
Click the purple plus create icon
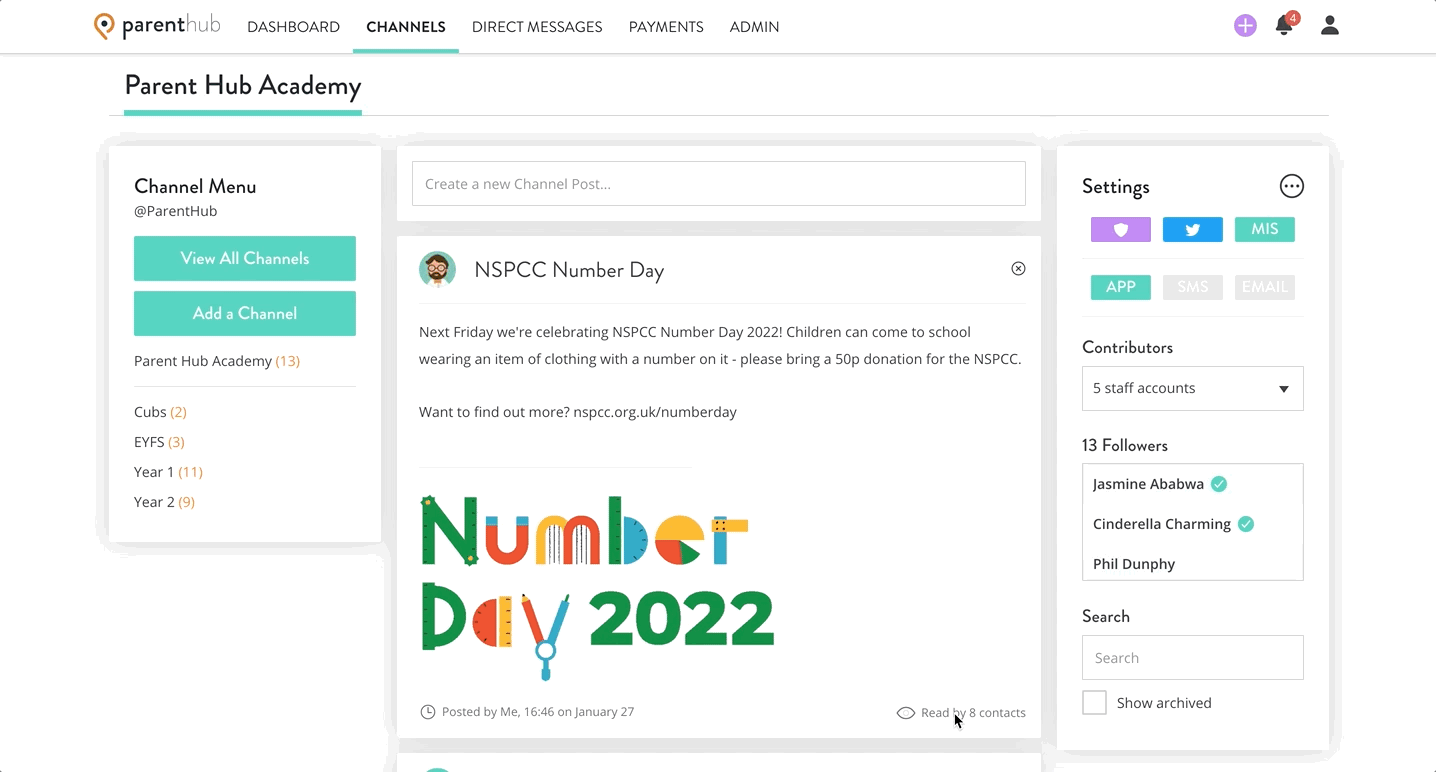click(x=1245, y=26)
